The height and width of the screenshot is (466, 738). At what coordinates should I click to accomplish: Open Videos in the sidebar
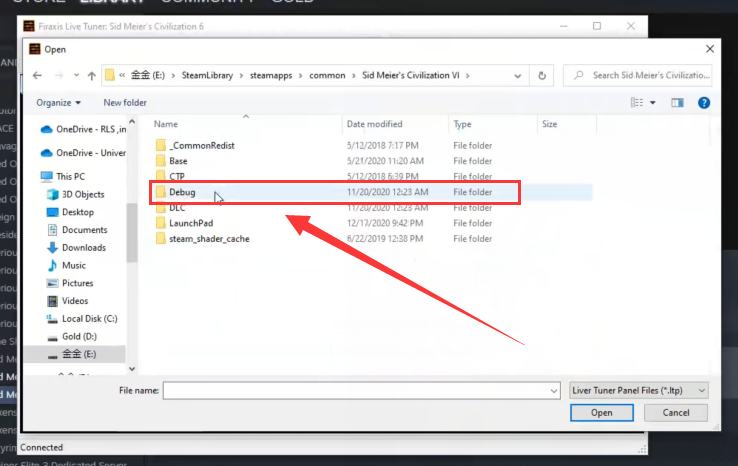pos(68,301)
